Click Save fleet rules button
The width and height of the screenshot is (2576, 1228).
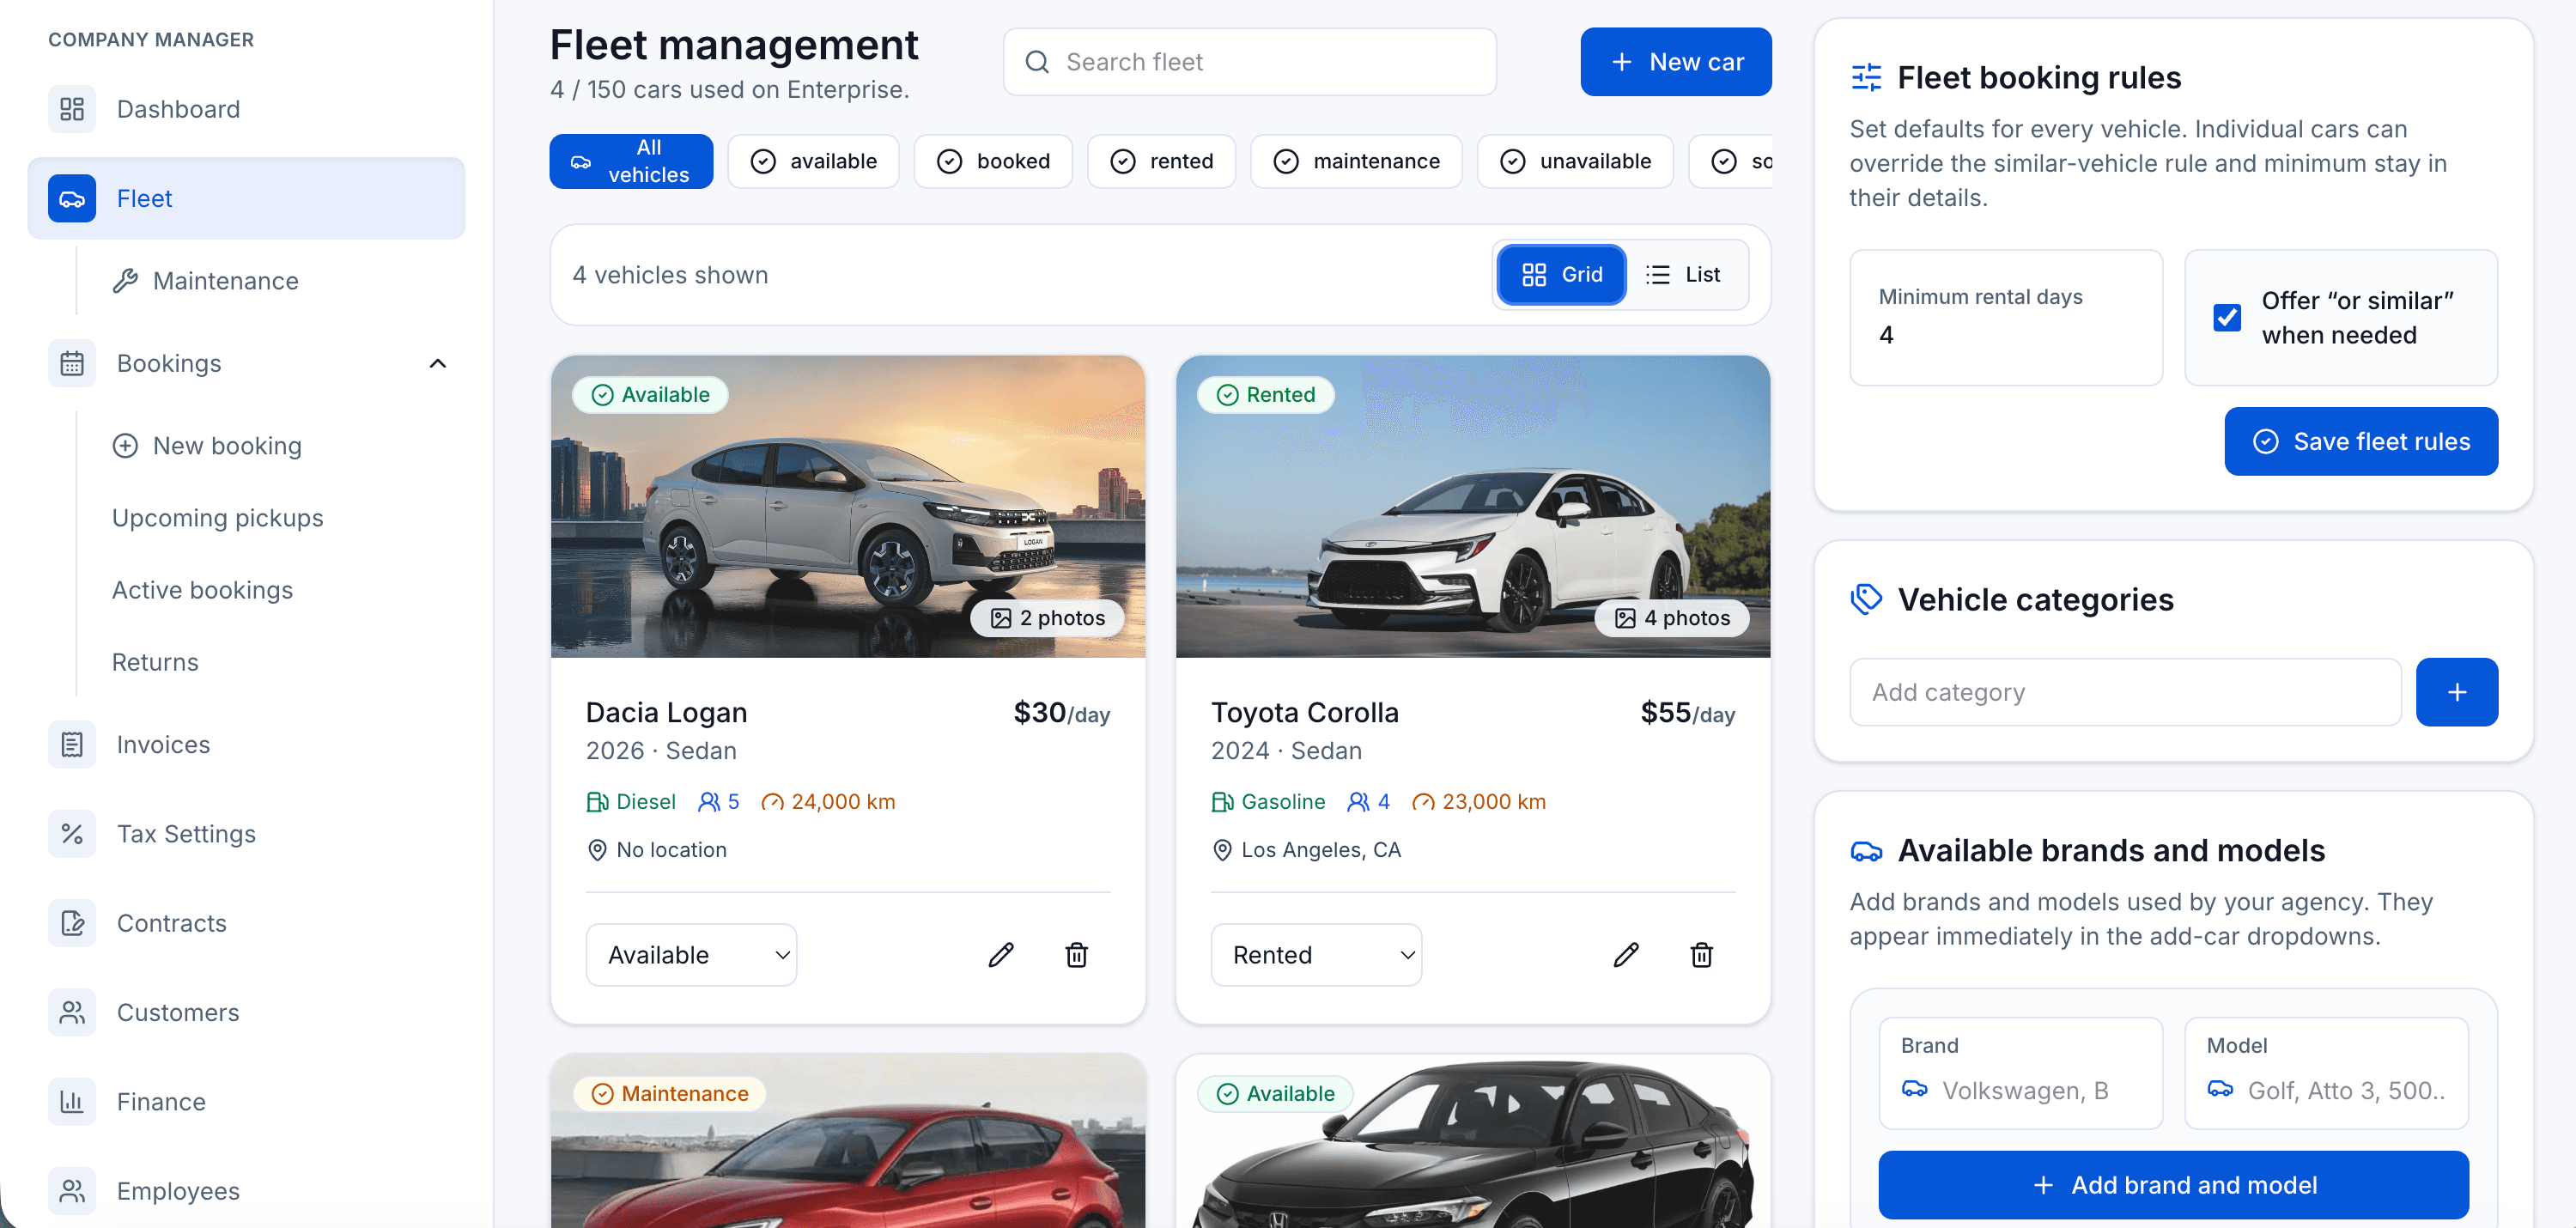(2361, 441)
